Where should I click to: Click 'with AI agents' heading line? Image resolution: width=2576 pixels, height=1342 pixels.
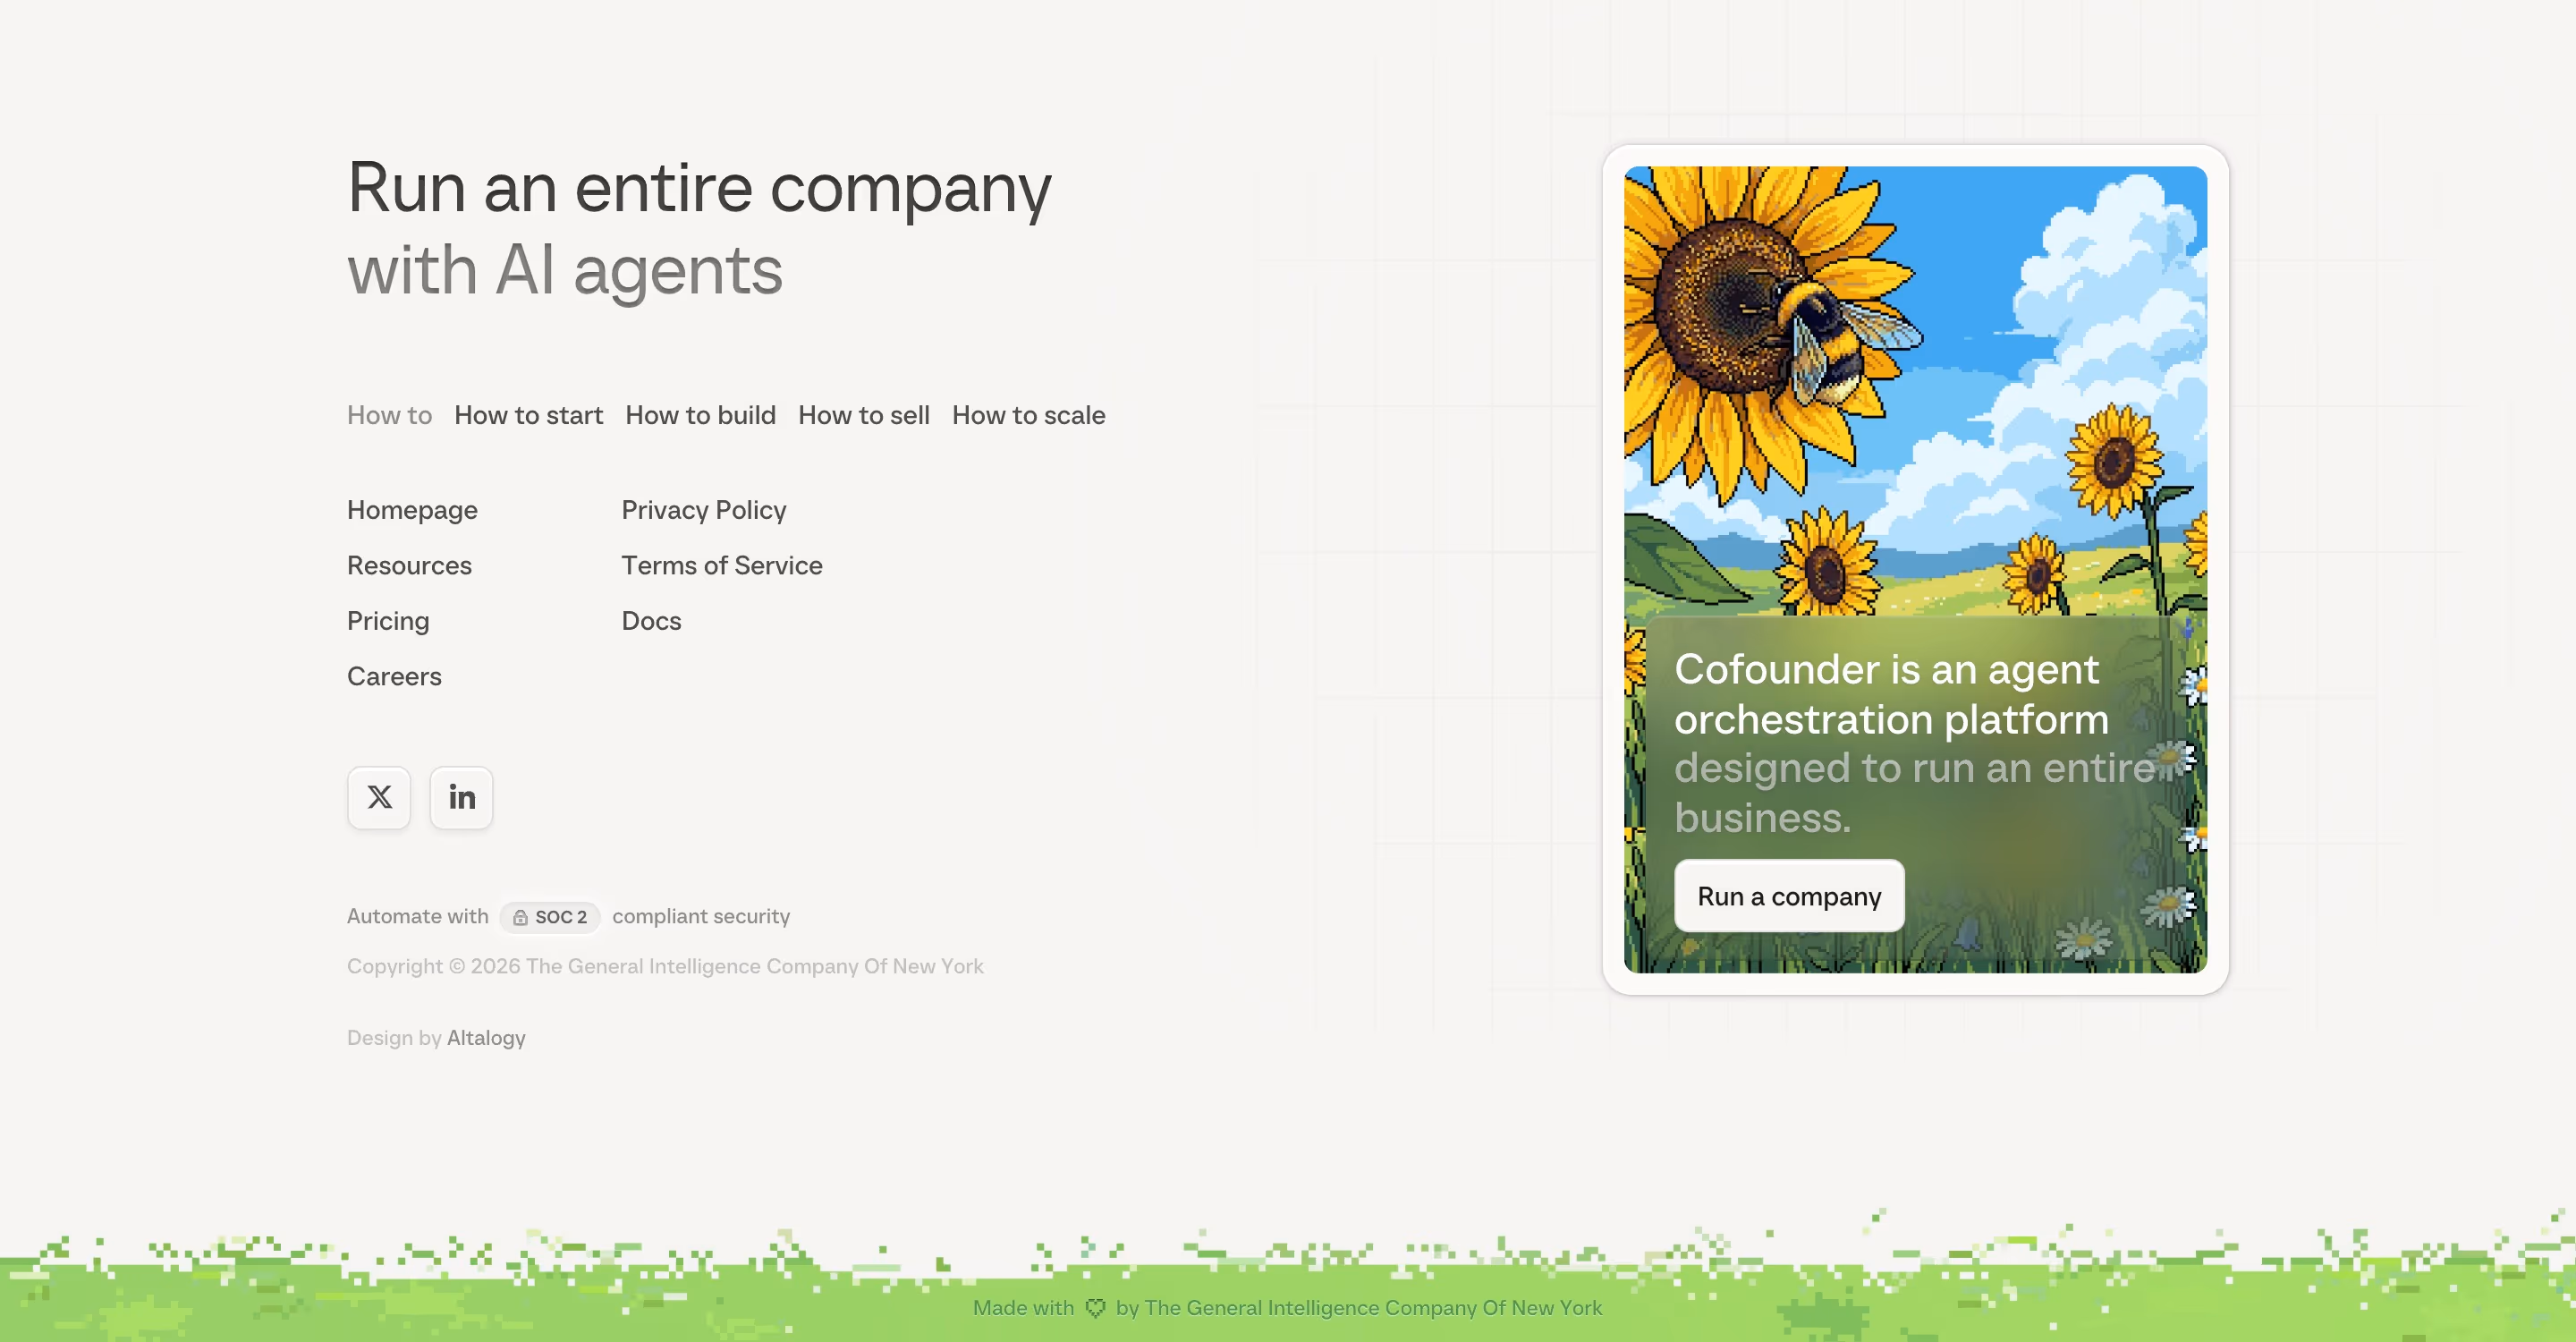pos(565,270)
